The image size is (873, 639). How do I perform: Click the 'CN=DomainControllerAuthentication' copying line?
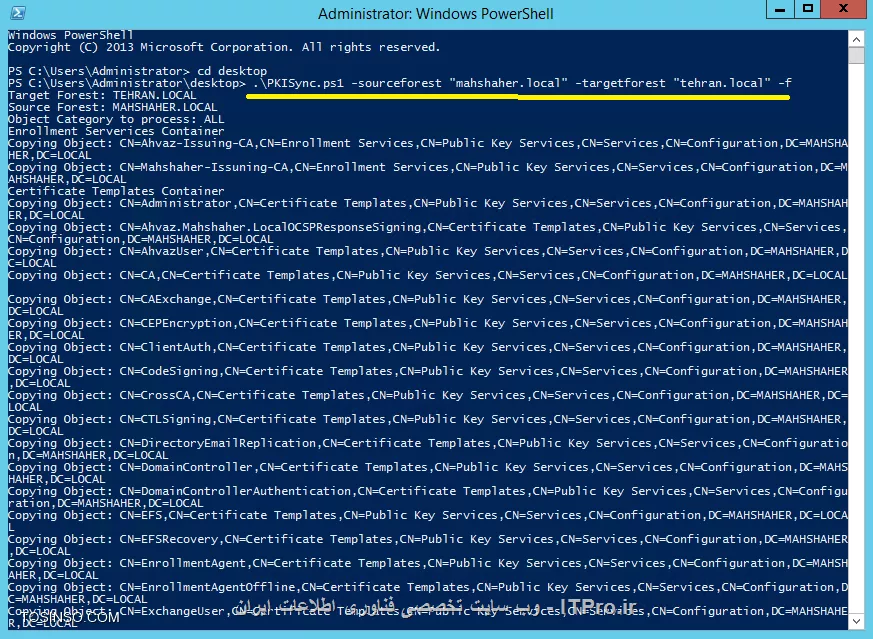(428, 497)
